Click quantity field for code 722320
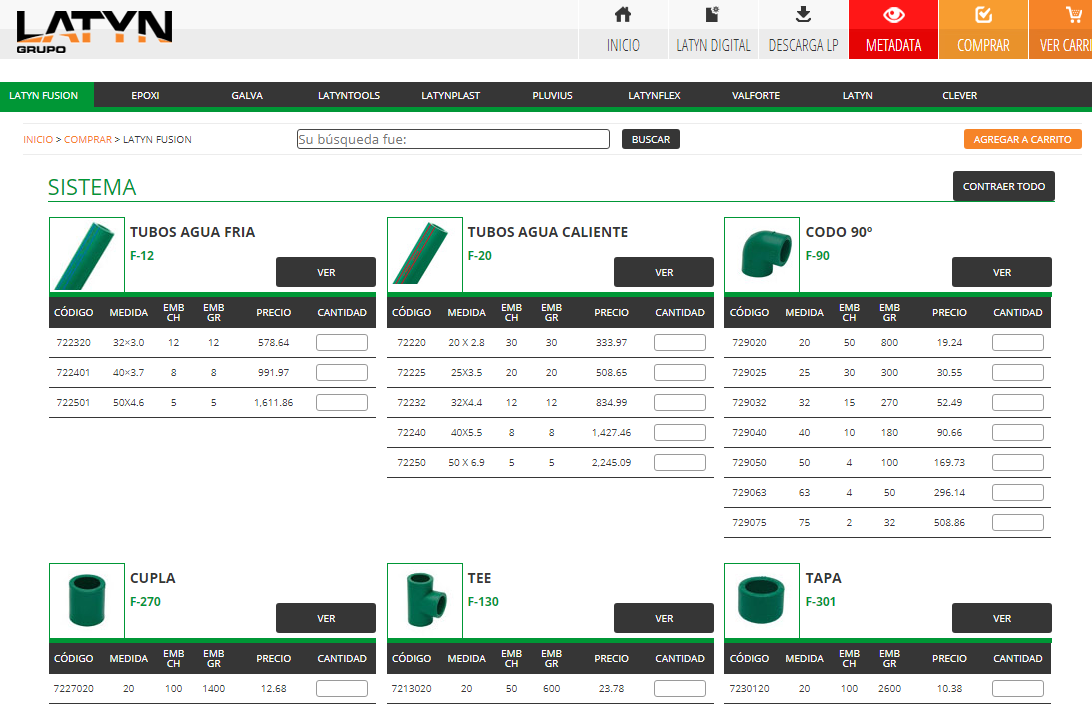This screenshot has width=1092, height=708. click(342, 343)
